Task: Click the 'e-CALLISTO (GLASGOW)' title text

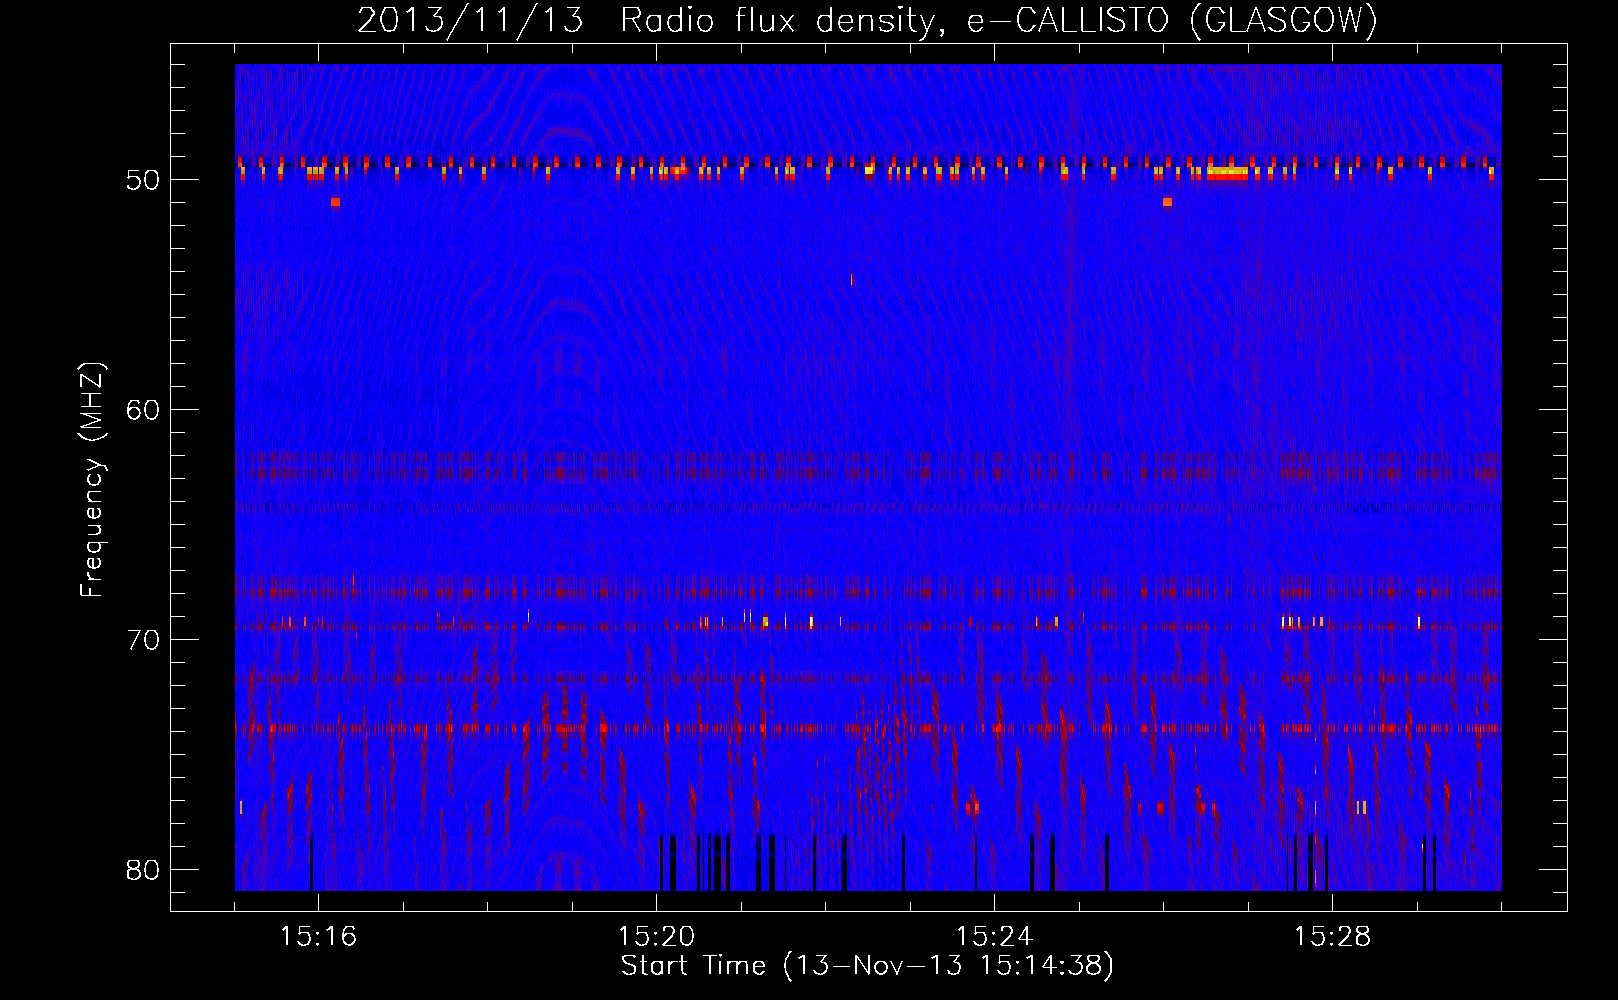Action: pyautogui.click(x=1172, y=21)
